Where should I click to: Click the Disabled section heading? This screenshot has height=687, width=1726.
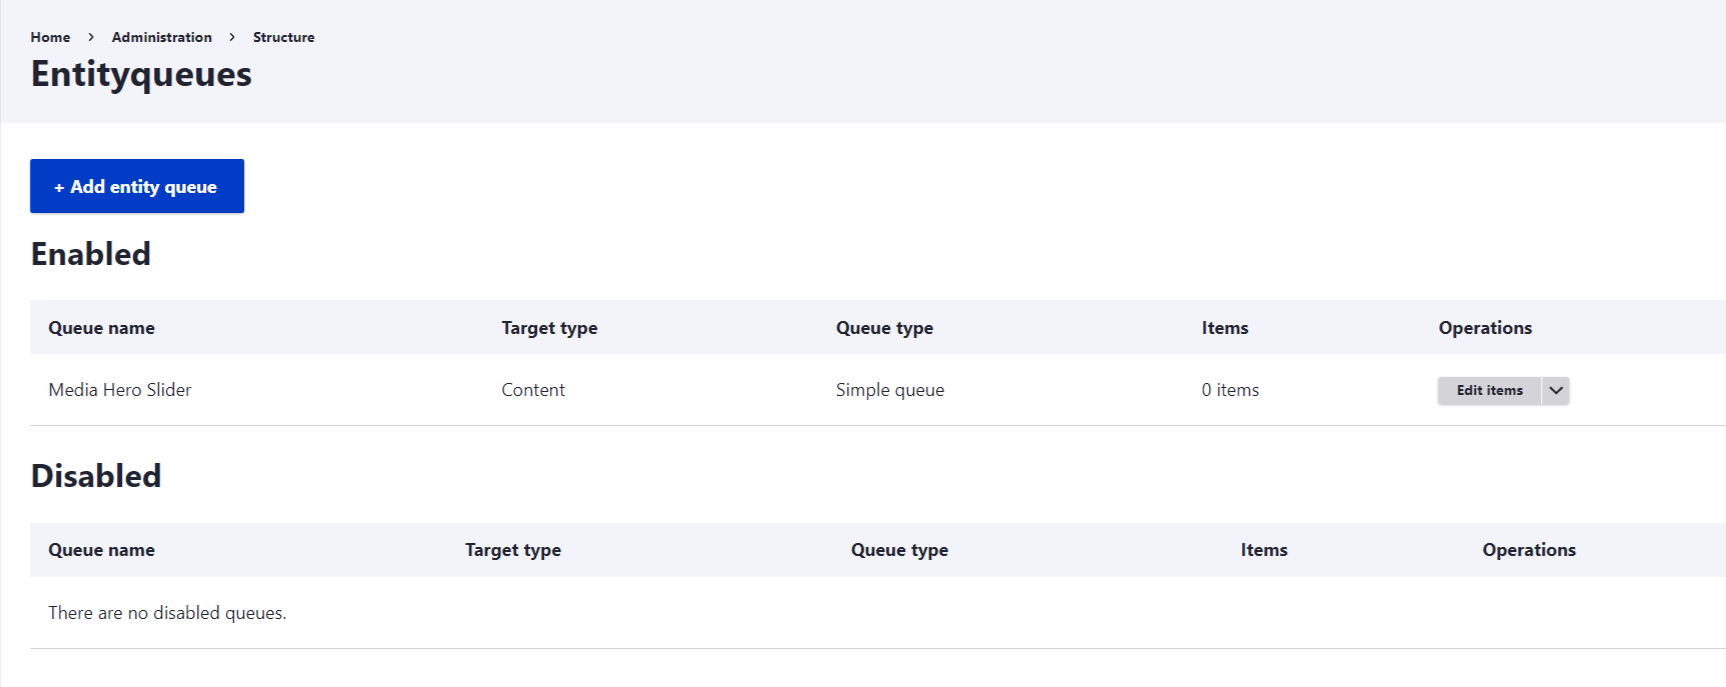[96, 476]
